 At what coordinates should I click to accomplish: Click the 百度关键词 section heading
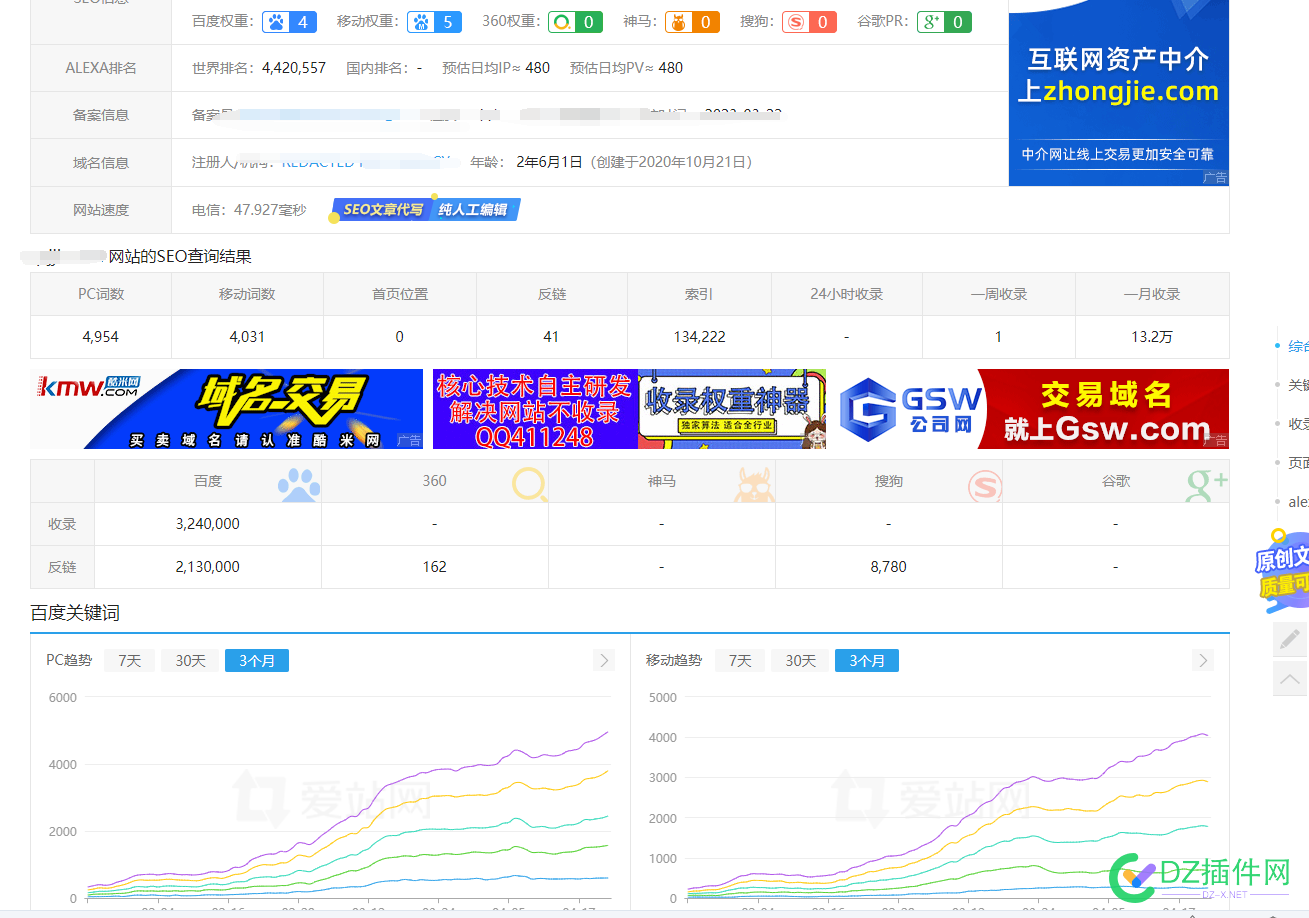pos(75,613)
